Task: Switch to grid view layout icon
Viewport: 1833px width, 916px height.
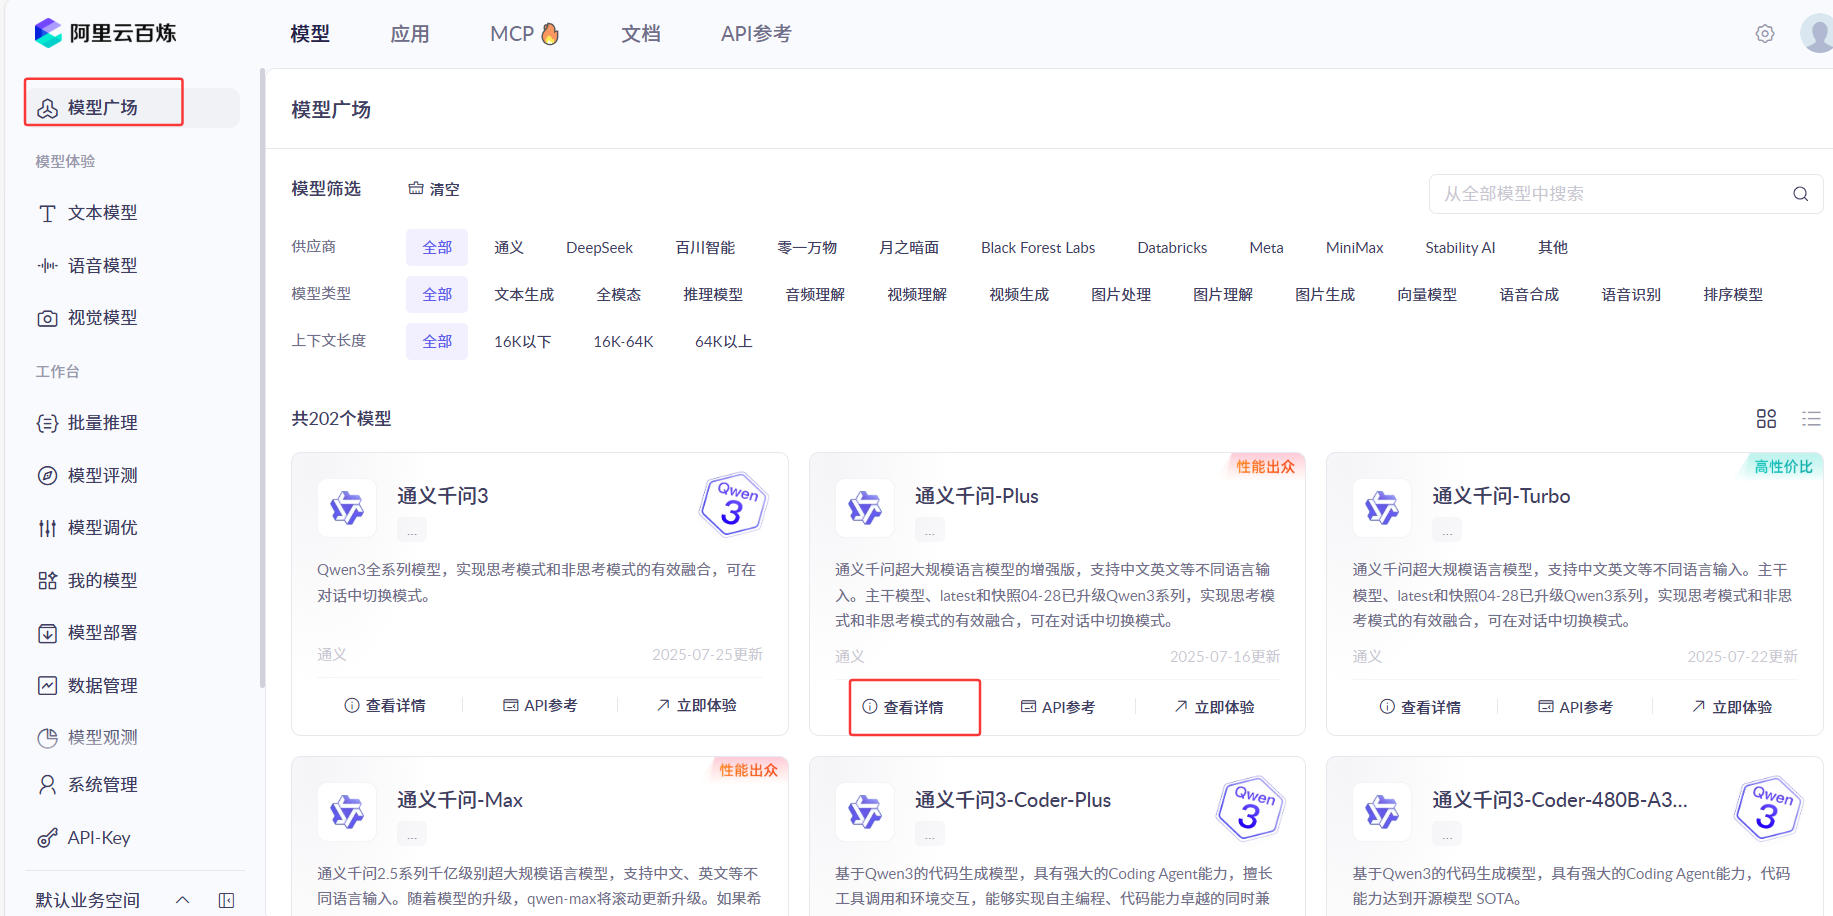Action: pyautogui.click(x=1766, y=419)
